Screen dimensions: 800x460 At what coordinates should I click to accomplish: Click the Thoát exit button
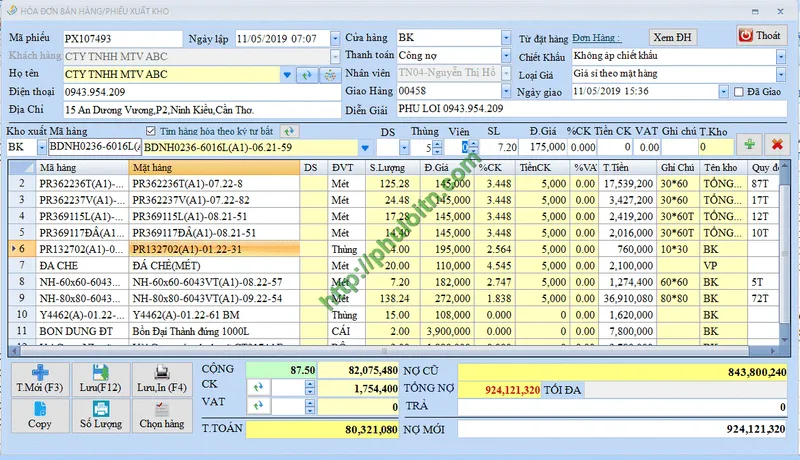[x=761, y=35]
